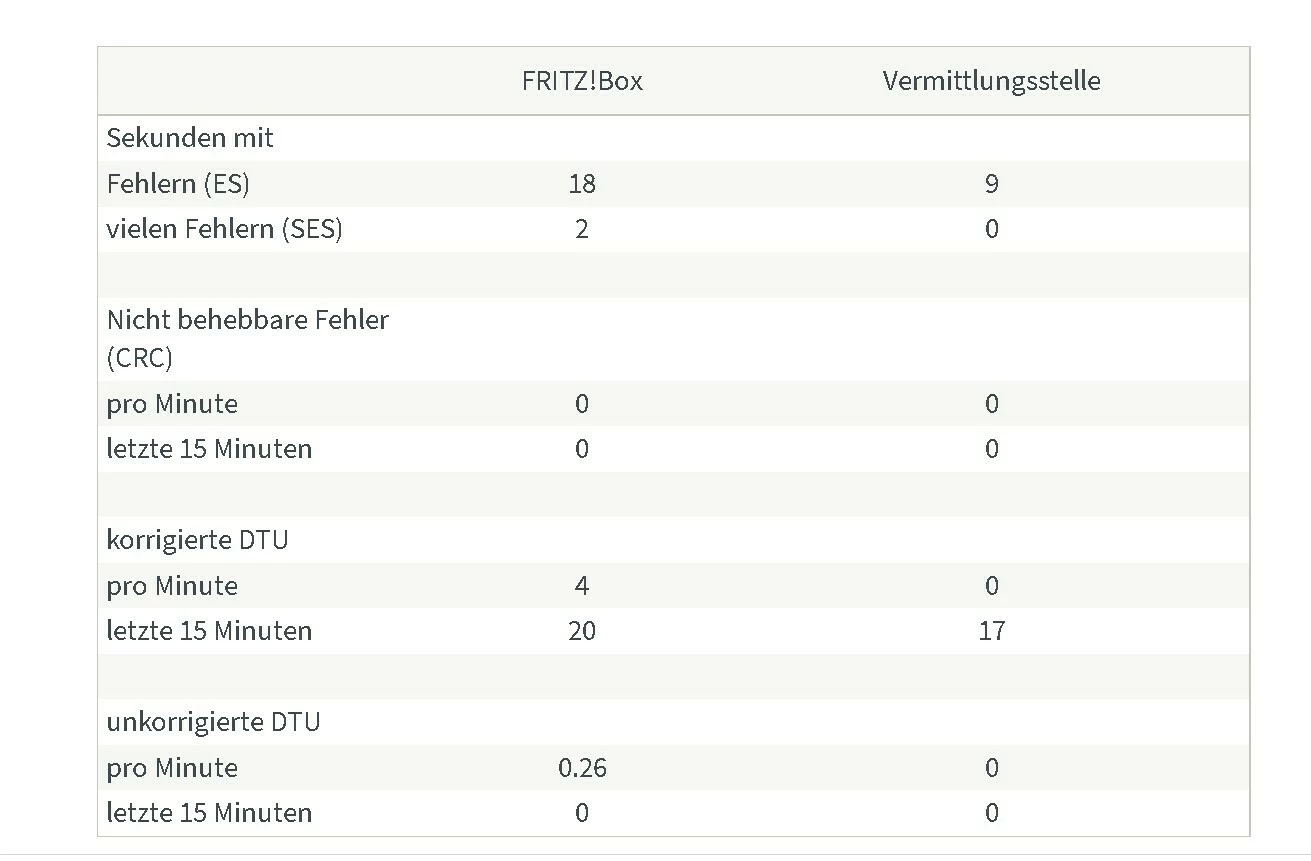Select FRITZ!Box korrigierte DTU value 20
Screen dimensions: 1311x861
[x=582, y=631]
